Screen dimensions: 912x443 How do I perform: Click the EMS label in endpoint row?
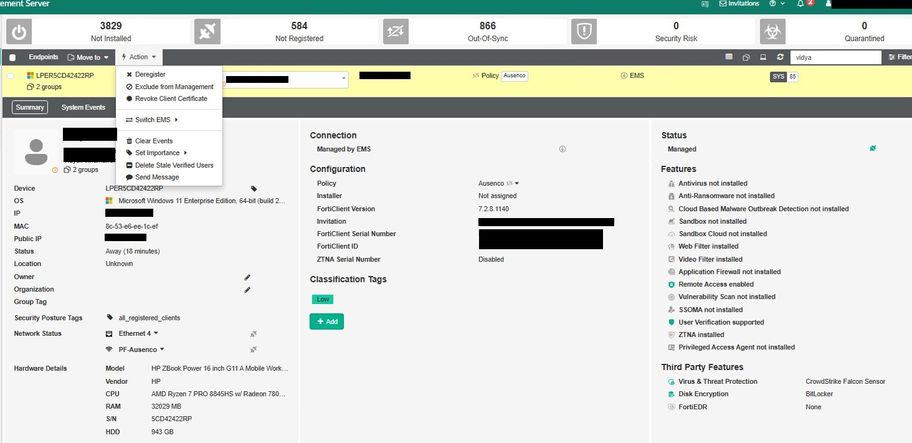click(636, 76)
